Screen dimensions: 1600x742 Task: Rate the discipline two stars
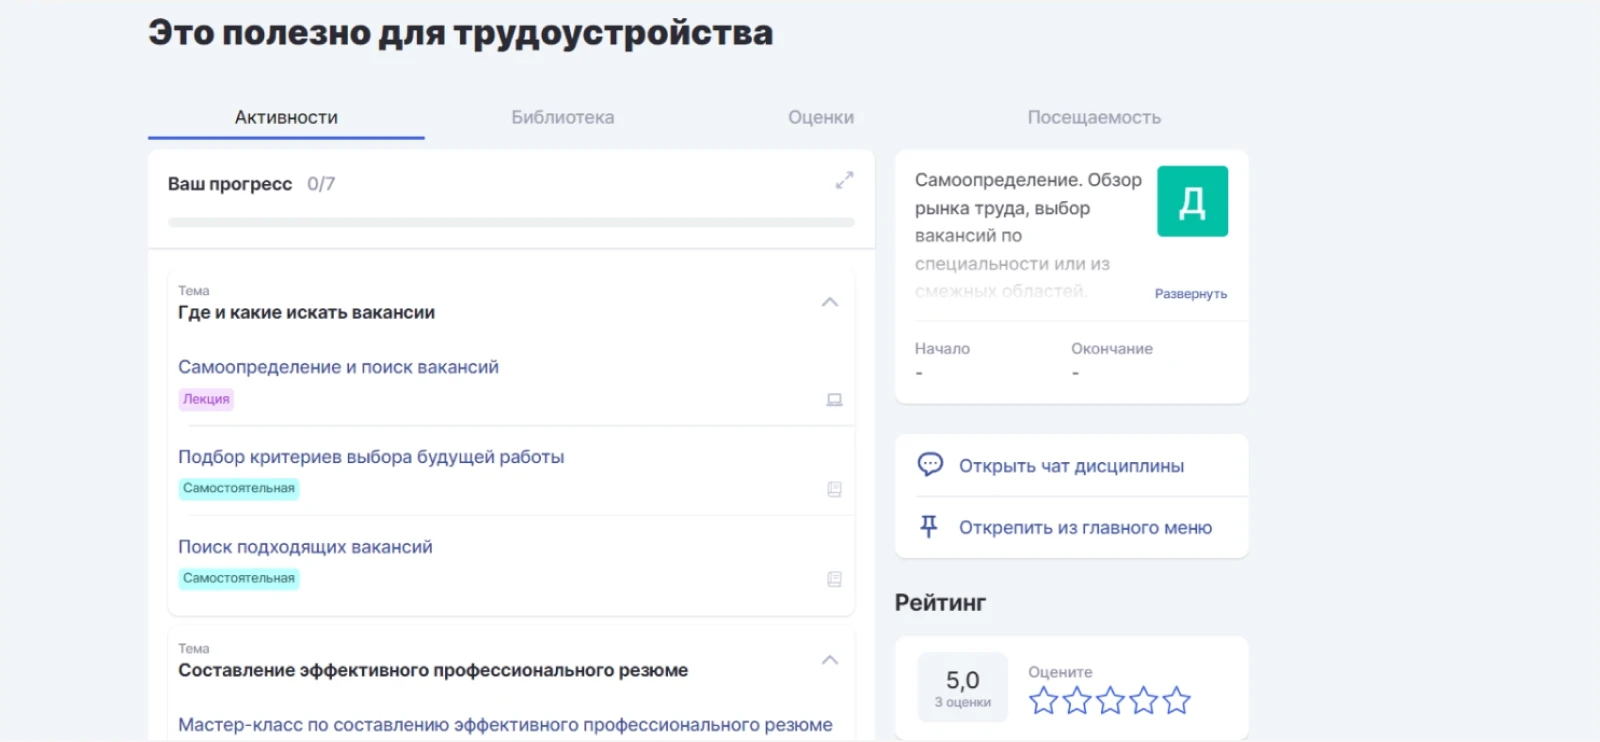point(1077,700)
